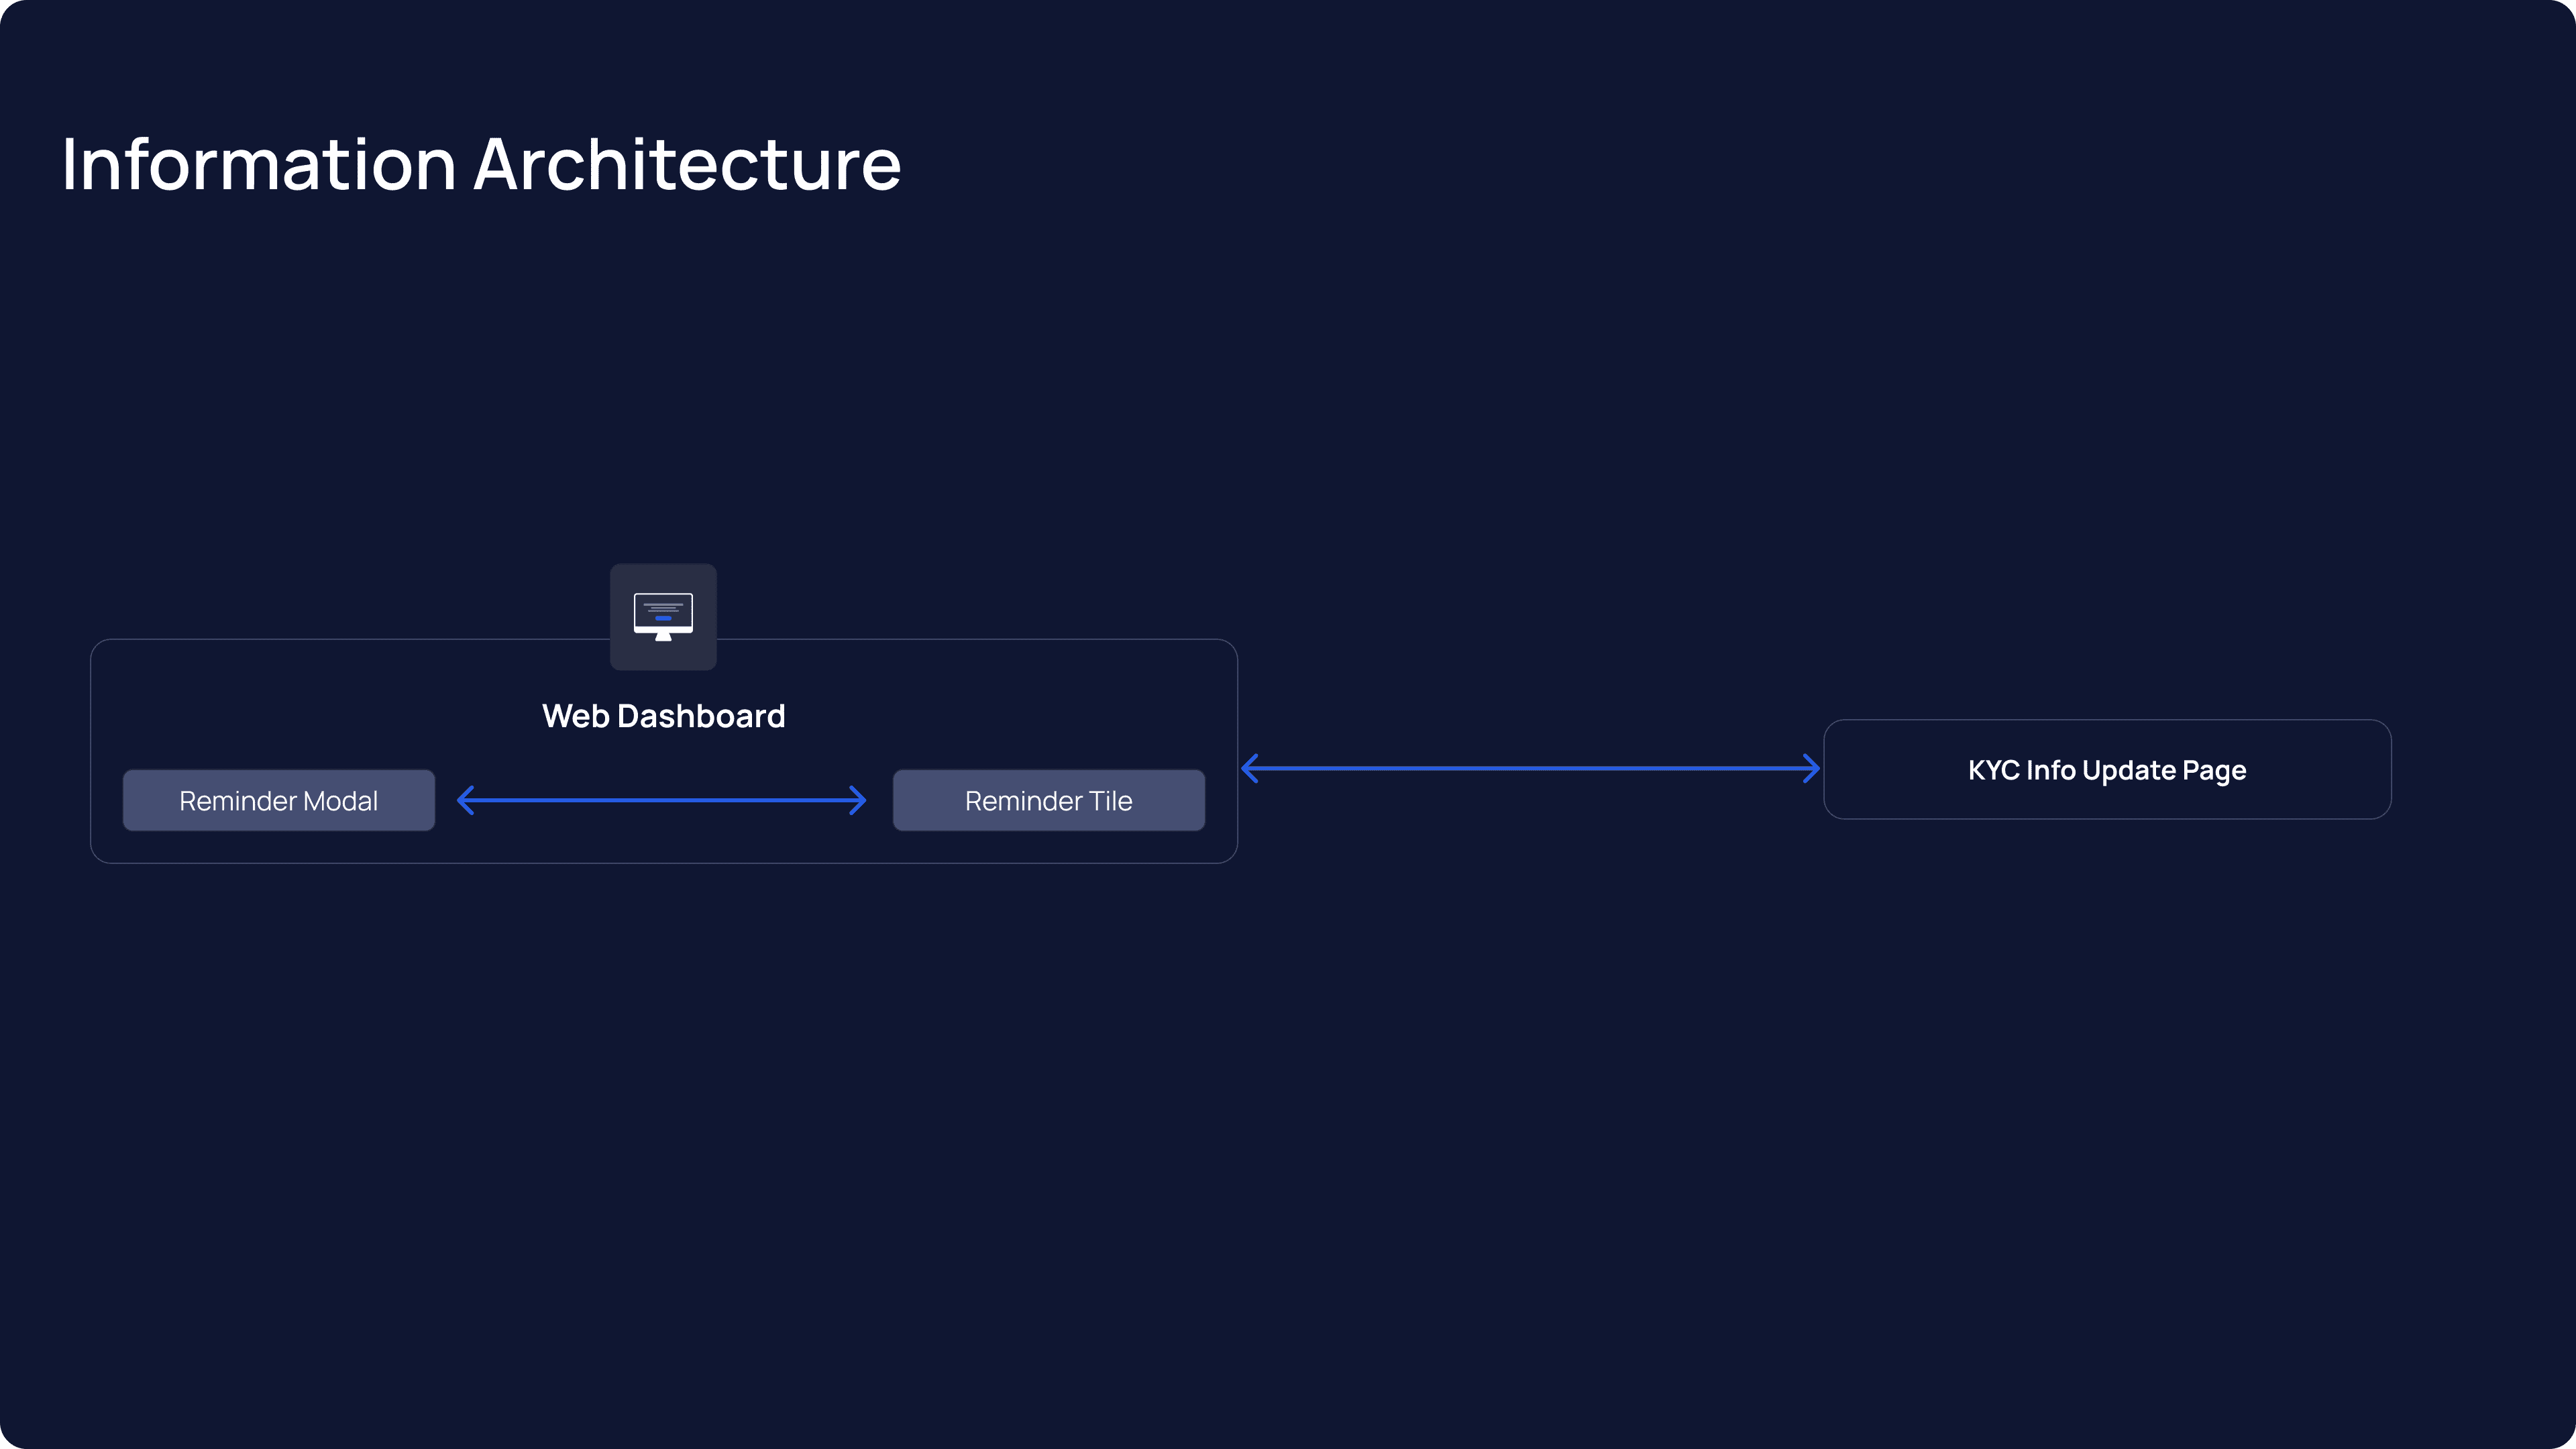The image size is (2576, 1449).
Task: Click right arrowhead pointing at Reminder Tile
Action: click(x=859, y=800)
